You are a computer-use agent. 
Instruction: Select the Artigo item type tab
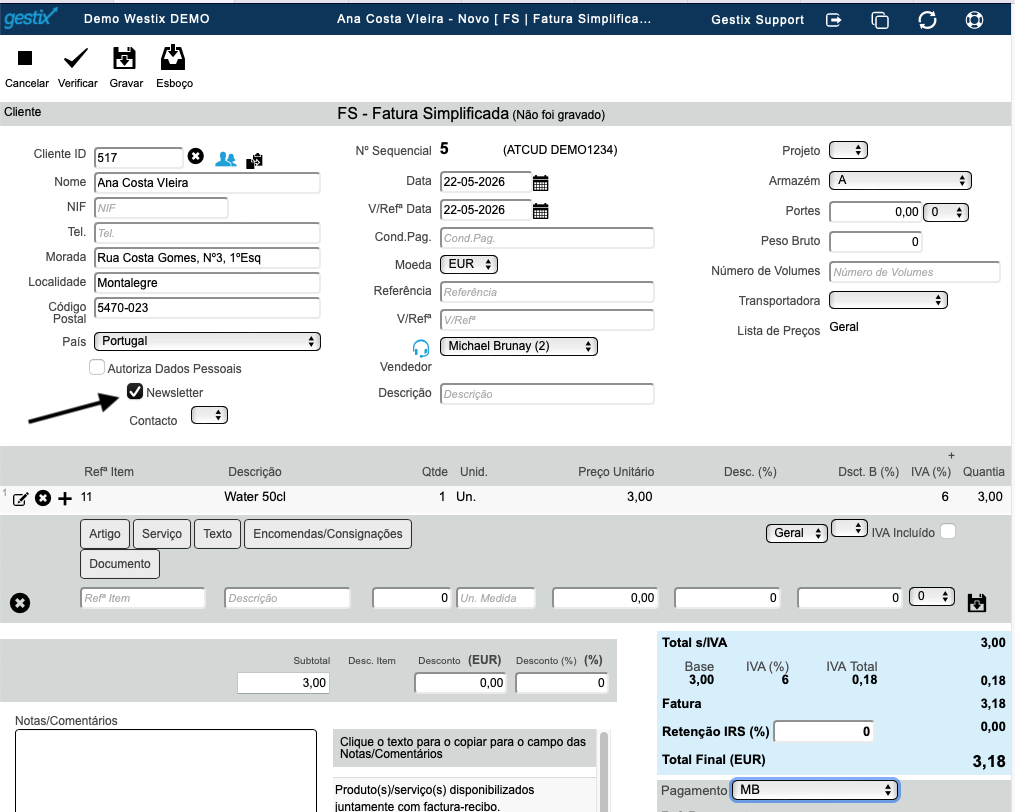click(x=105, y=534)
